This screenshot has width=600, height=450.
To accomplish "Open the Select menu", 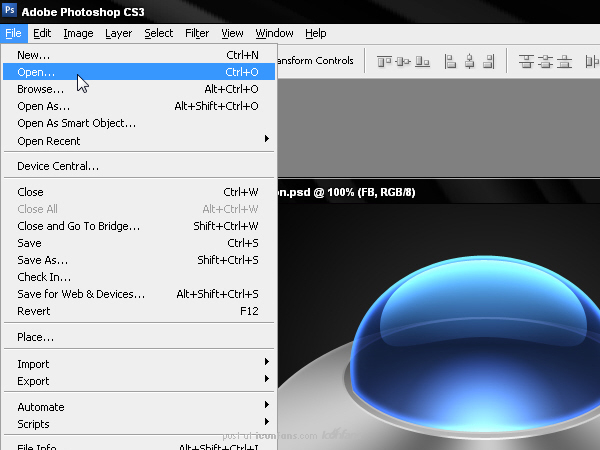I will coord(159,34).
